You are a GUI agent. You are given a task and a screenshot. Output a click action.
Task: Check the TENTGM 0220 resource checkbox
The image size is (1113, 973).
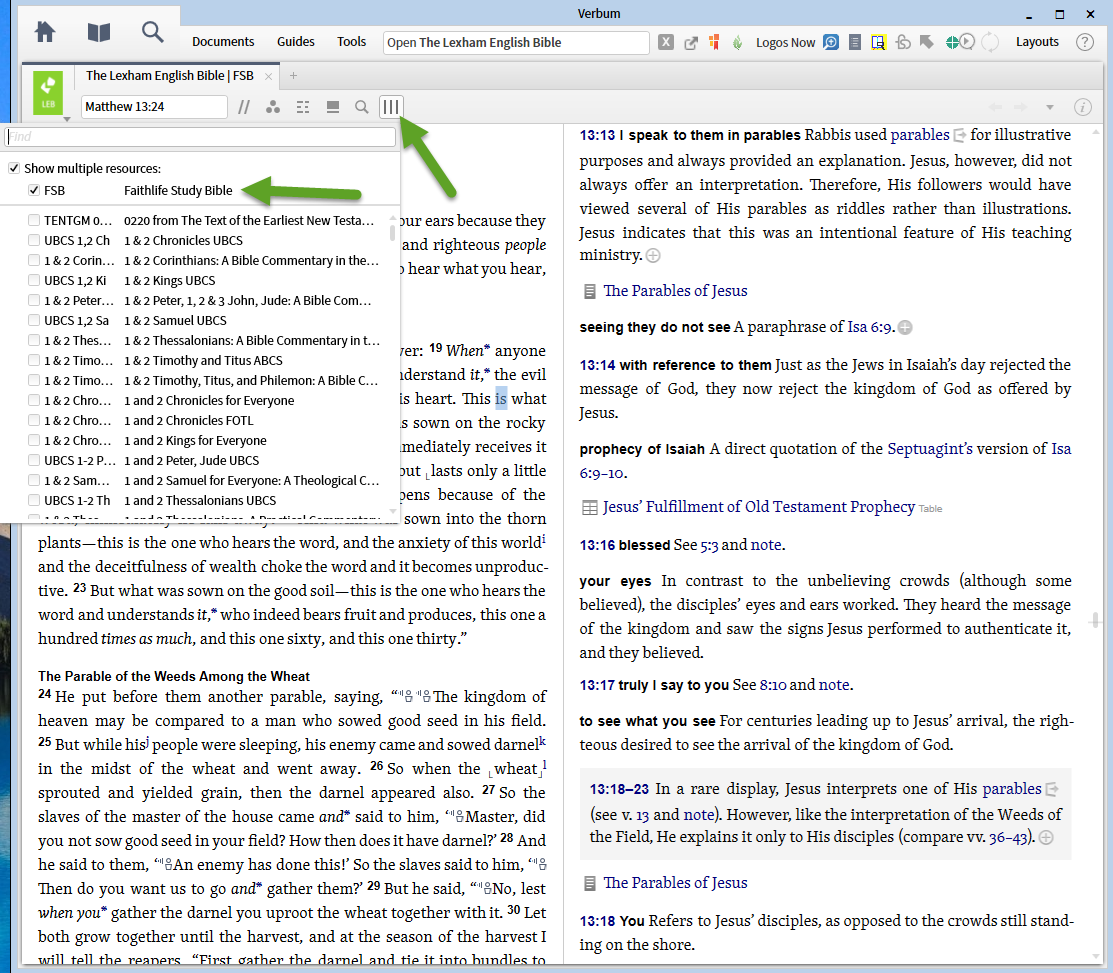pyautogui.click(x=33, y=221)
